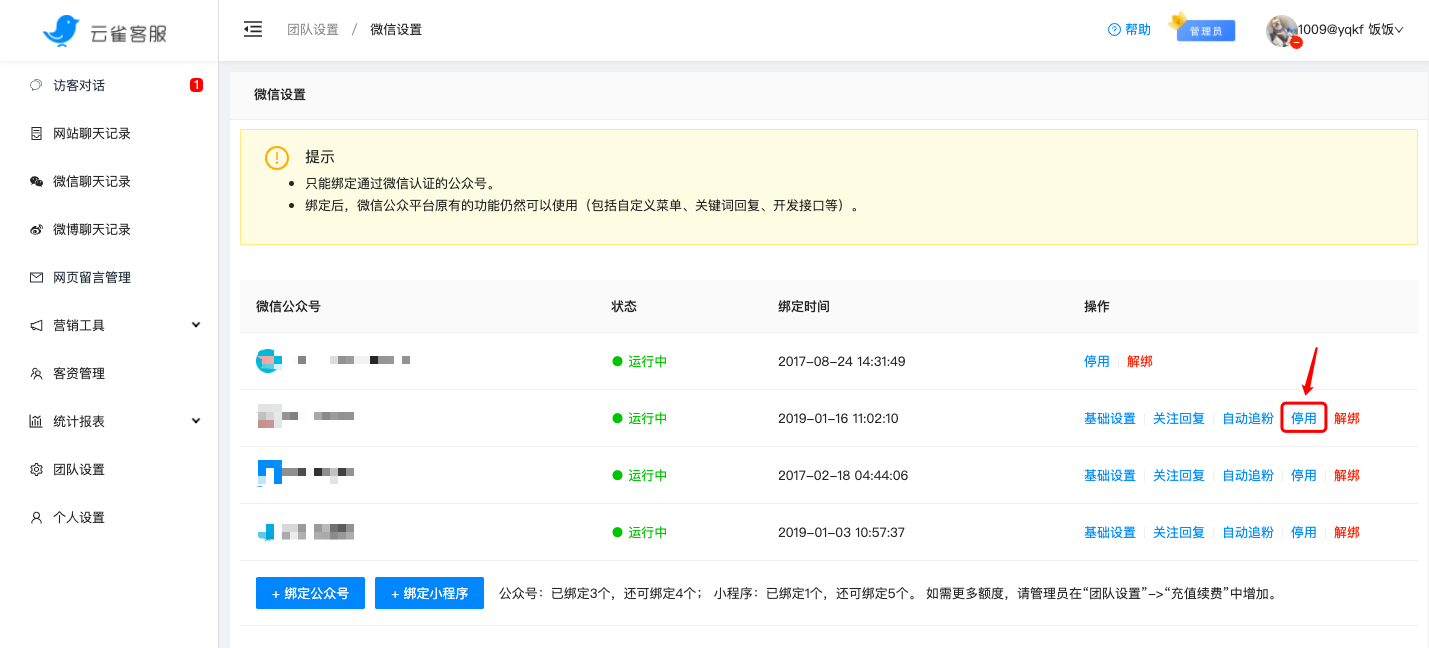
Task: Click the 管理员 badge near the avatar
Action: click(x=1207, y=29)
